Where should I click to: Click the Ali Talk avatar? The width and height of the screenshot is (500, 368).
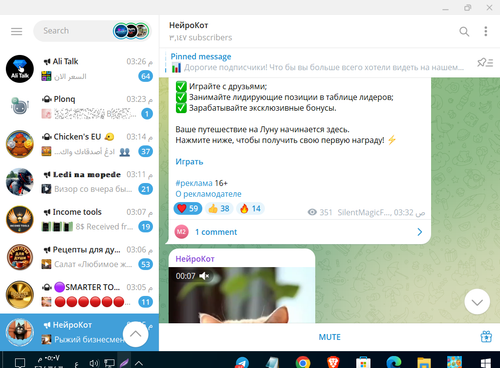pyautogui.click(x=20, y=69)
